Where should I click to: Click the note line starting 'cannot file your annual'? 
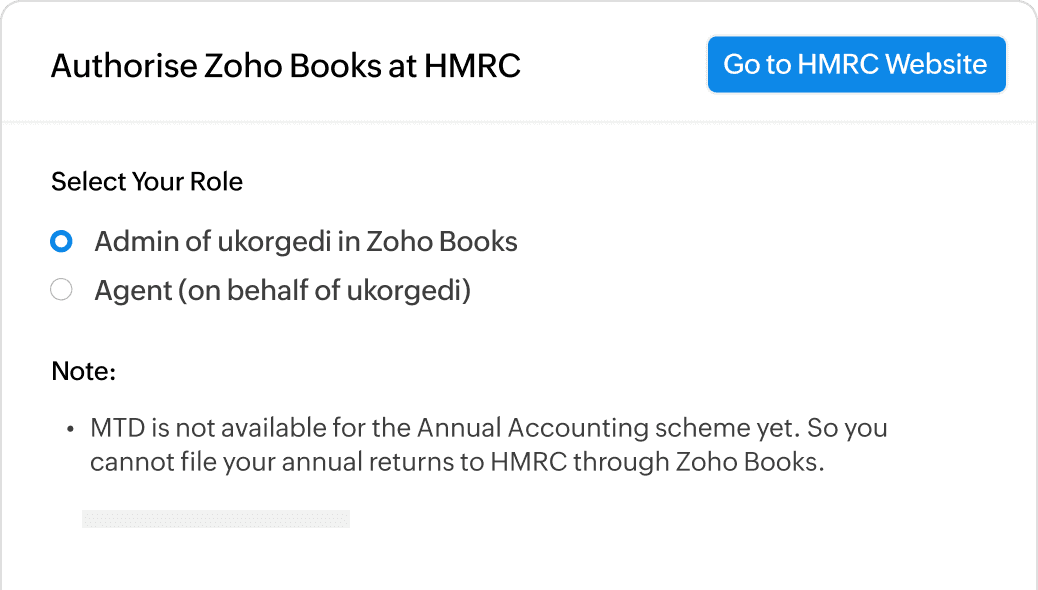click(456, 463)
